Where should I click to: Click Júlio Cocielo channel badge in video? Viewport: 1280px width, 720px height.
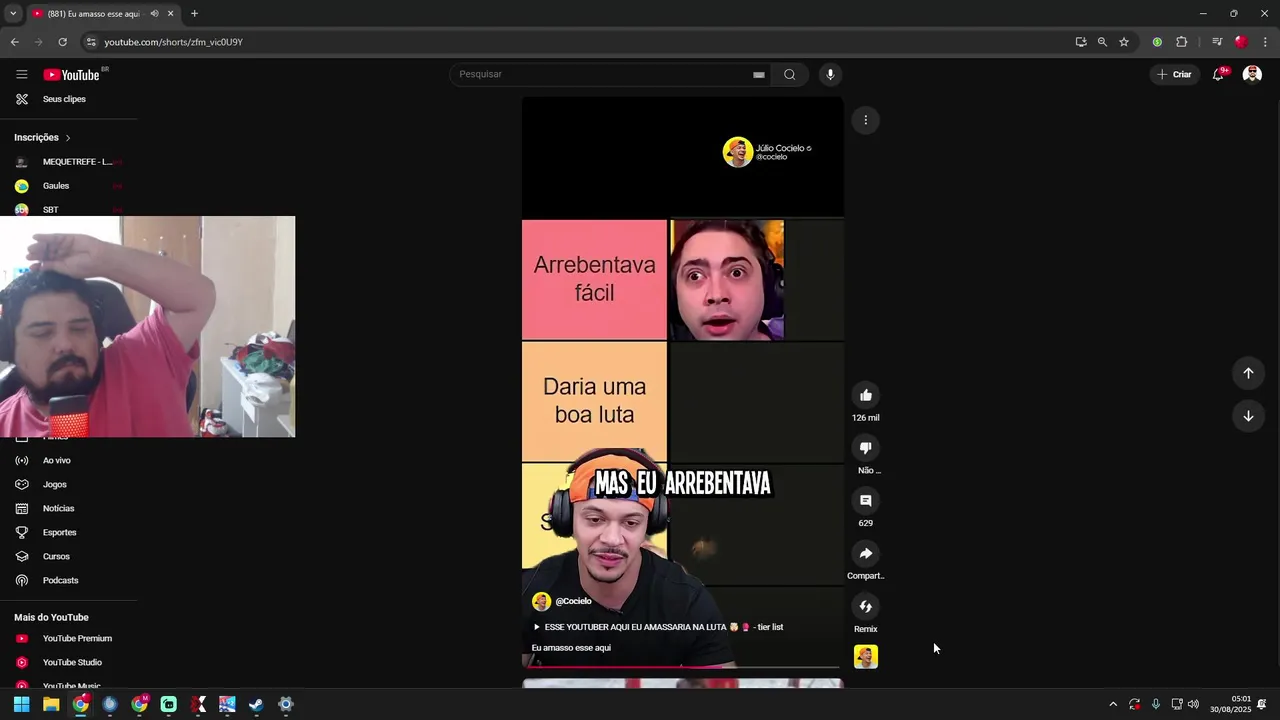pyautogui.click(x=767, y=152)
